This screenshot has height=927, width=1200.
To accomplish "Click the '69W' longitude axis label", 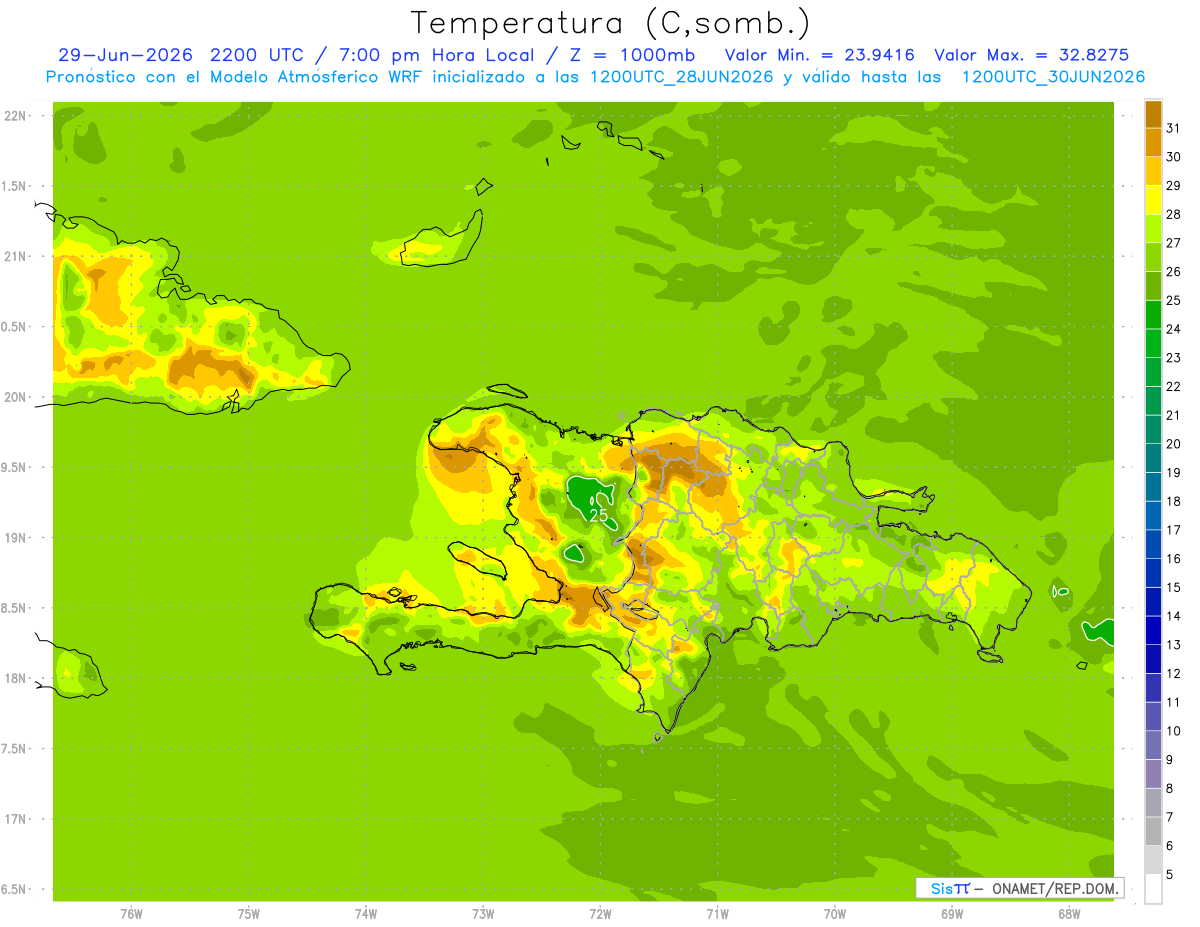I will click(952, 914).
